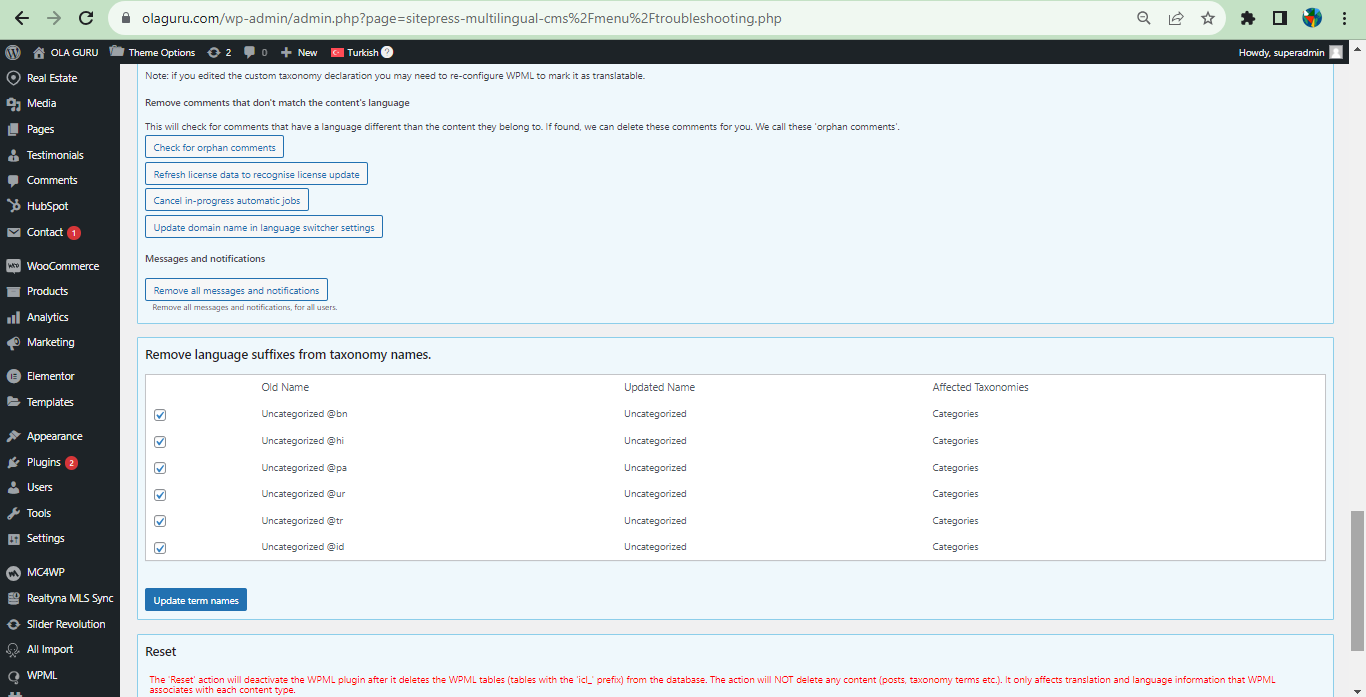Open the Howdy superadmin account menu
This screenshot has height=697, width=1366.
[1290, 52]
